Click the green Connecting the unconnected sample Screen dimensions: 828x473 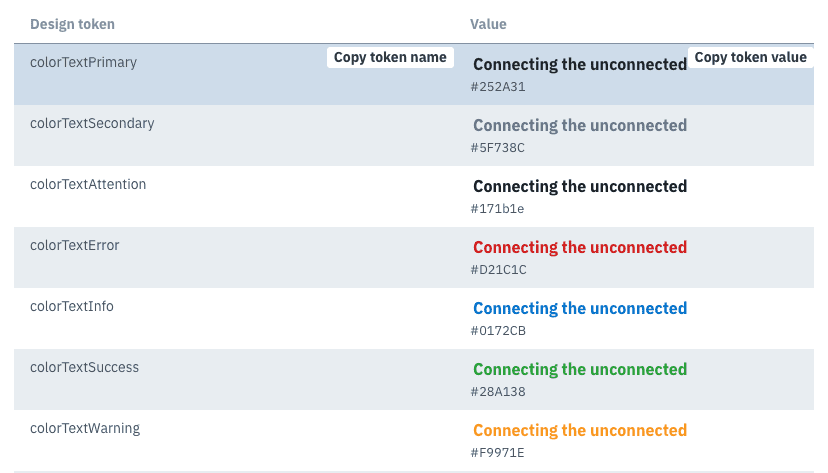pos(580,369)
